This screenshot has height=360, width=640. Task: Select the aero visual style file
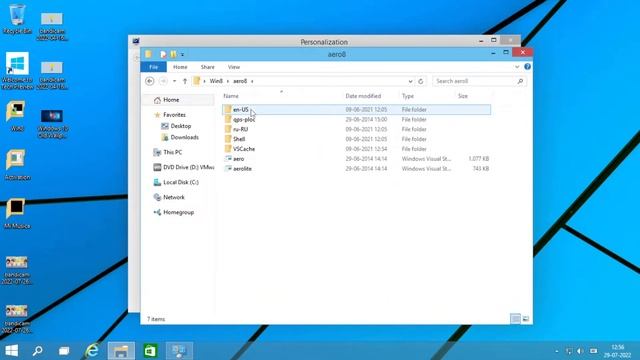click(x=357, y=158)
